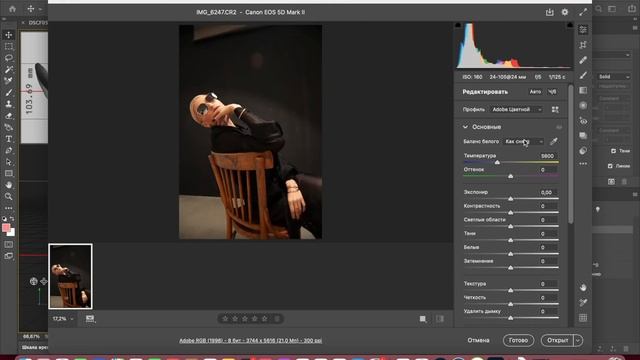Click the save image icon in Camera Raw header
The width and height of the screenshot is (640, 360).
point(550,12)
